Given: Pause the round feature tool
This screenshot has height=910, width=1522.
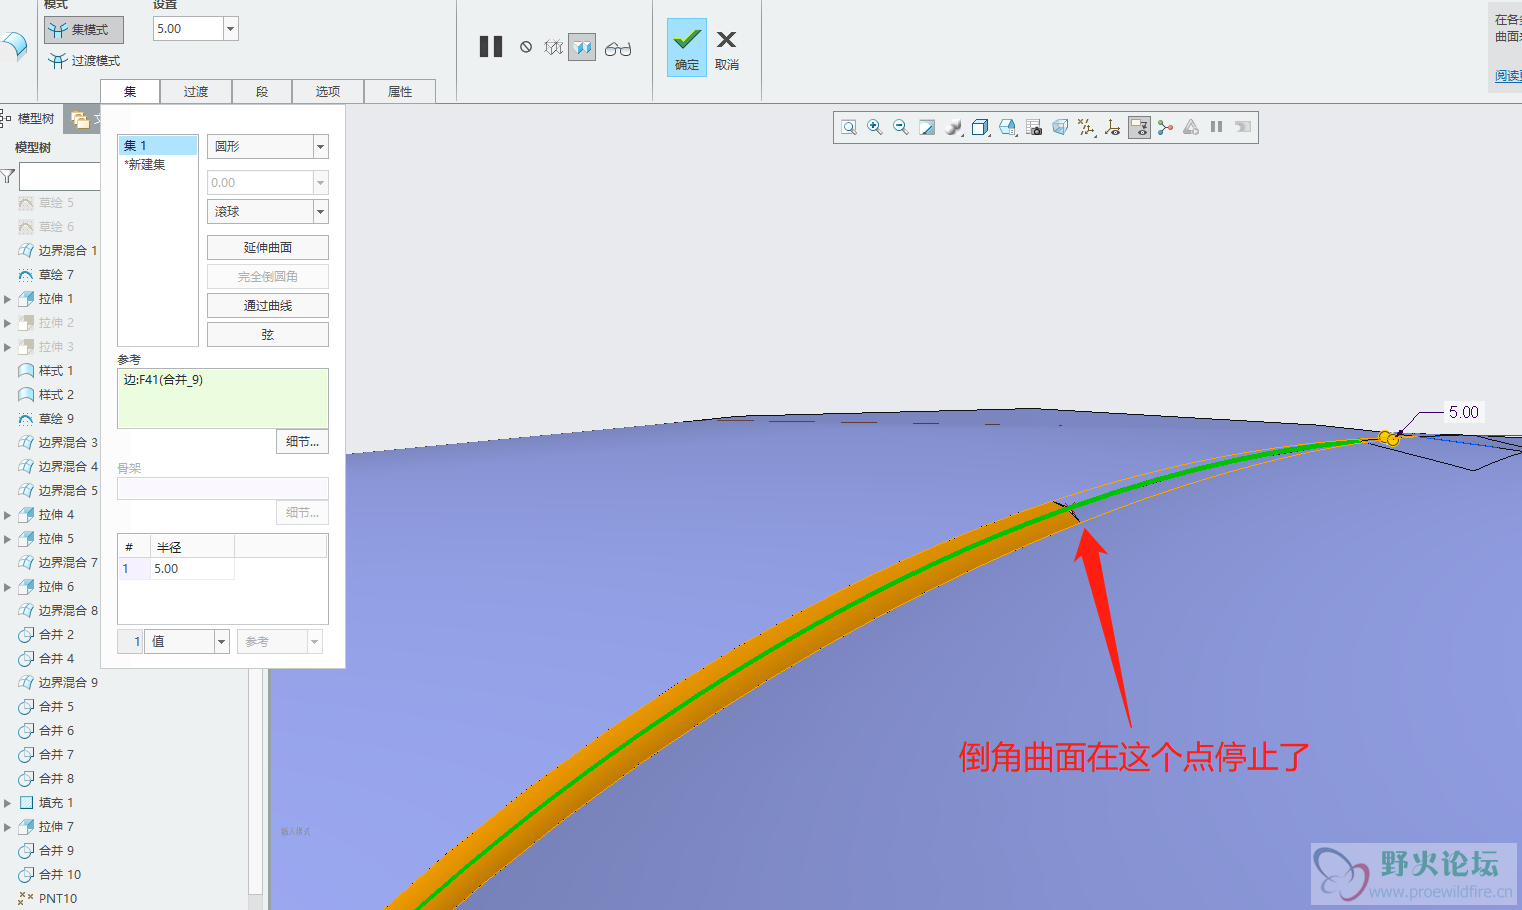Looking at the screenshot, I should point(491,47).
